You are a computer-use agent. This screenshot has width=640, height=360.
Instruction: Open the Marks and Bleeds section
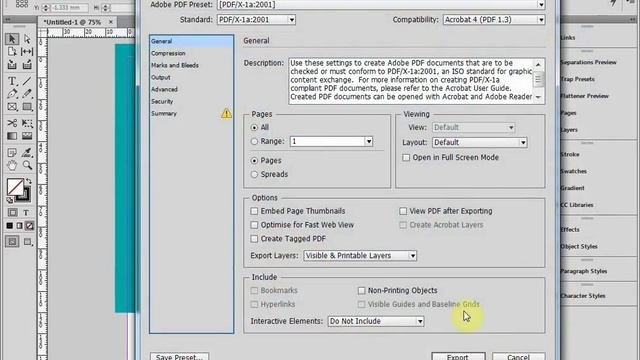[175, 65]
